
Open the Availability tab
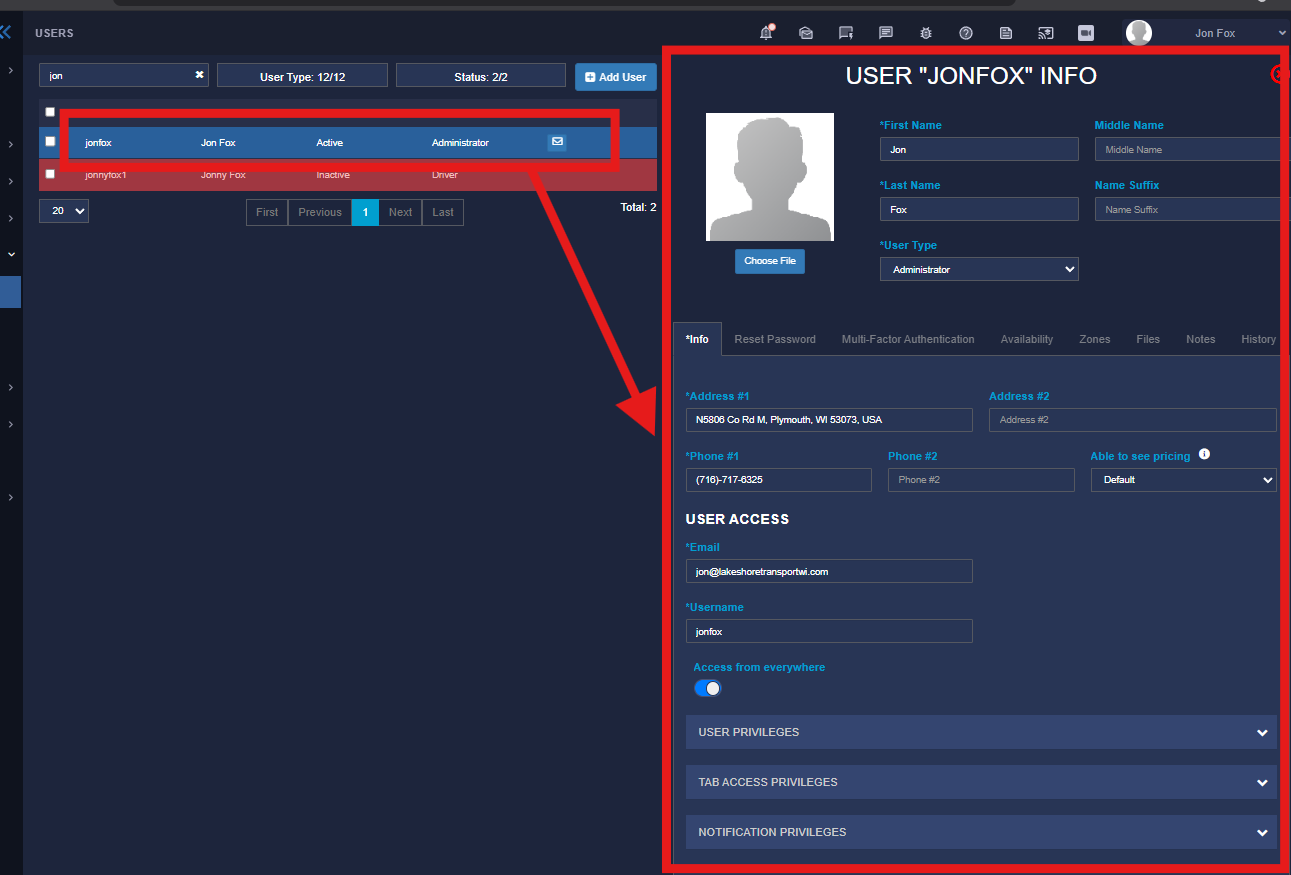coord(1027,339)
